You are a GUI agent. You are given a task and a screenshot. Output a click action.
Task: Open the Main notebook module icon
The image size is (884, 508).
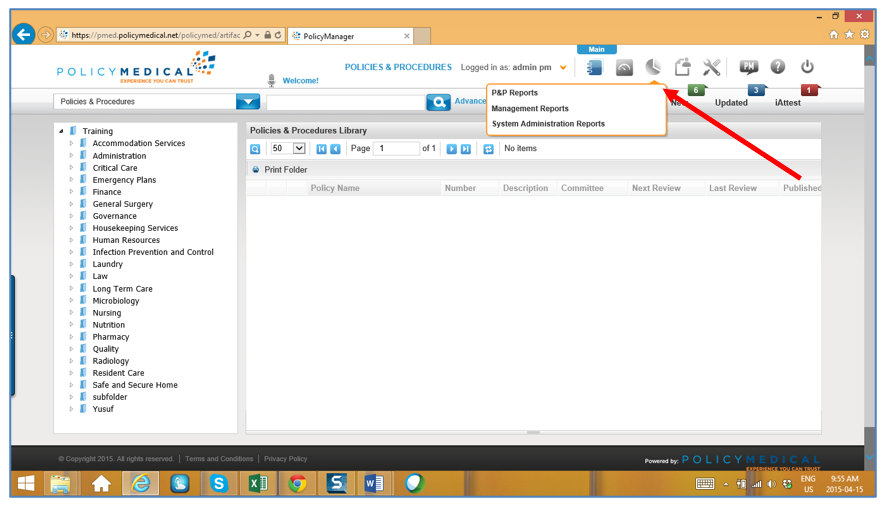(x=594, y=68)
